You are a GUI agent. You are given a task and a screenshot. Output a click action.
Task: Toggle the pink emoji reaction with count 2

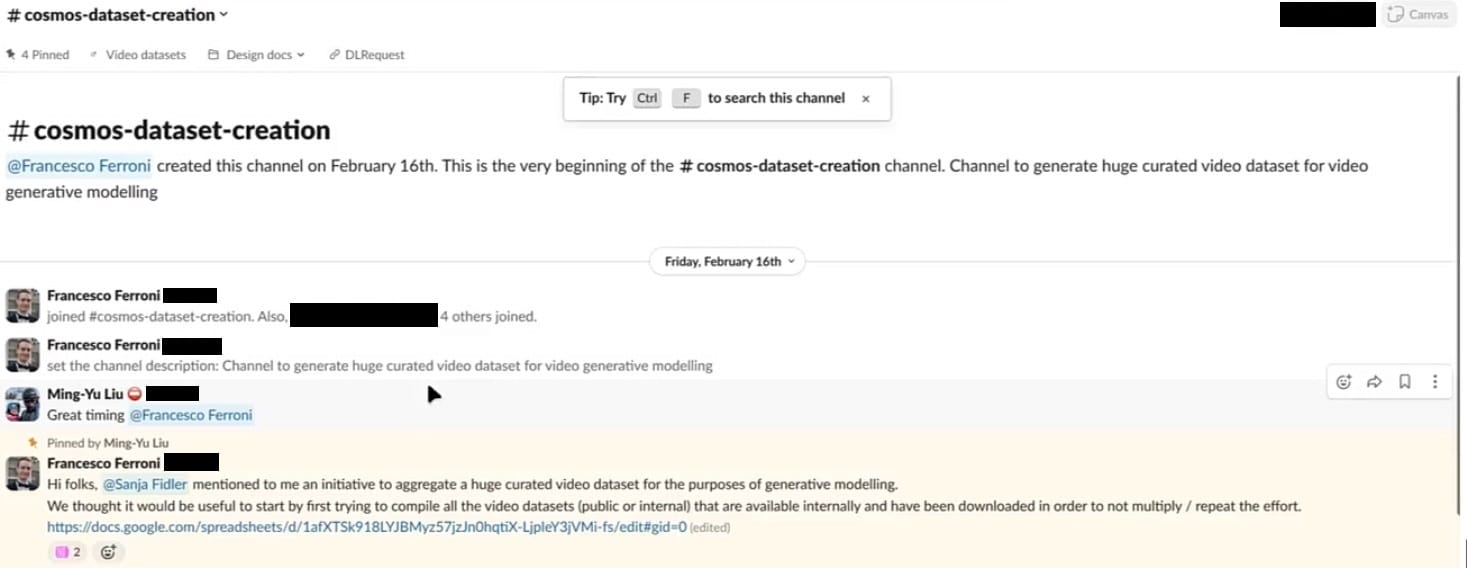68,552
